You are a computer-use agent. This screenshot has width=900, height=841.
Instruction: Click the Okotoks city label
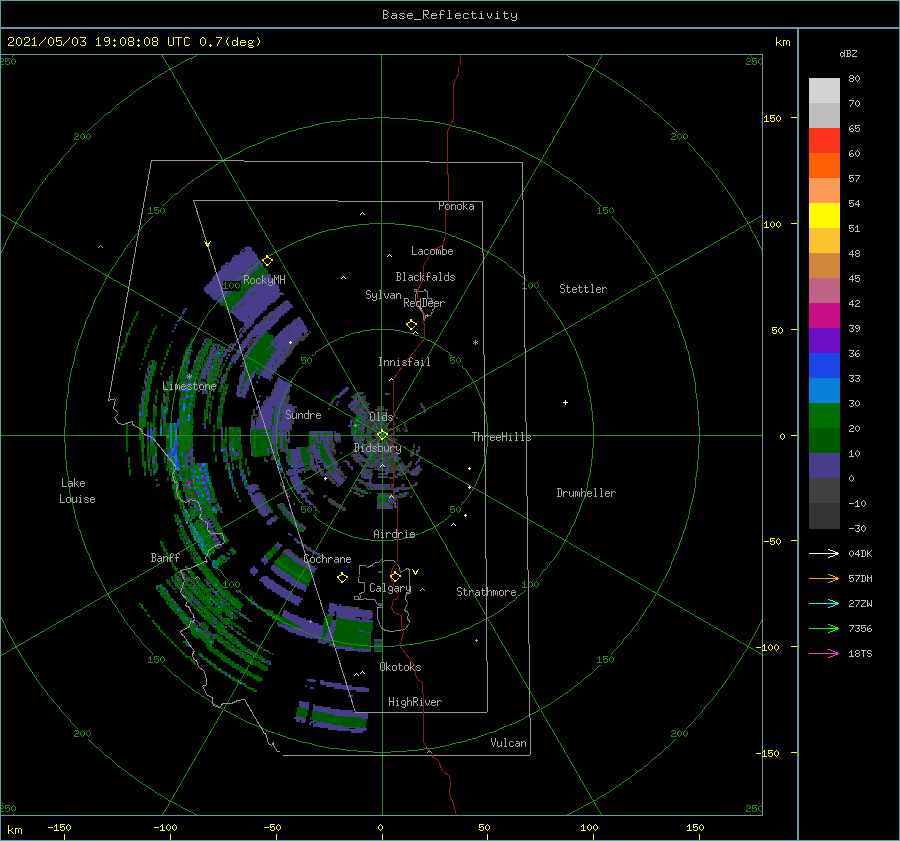point(400,667)
